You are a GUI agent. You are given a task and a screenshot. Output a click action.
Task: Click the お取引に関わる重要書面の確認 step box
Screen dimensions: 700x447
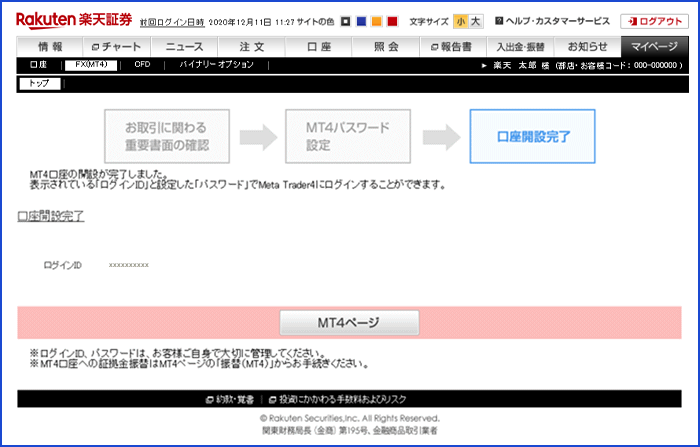coord(167,136)
